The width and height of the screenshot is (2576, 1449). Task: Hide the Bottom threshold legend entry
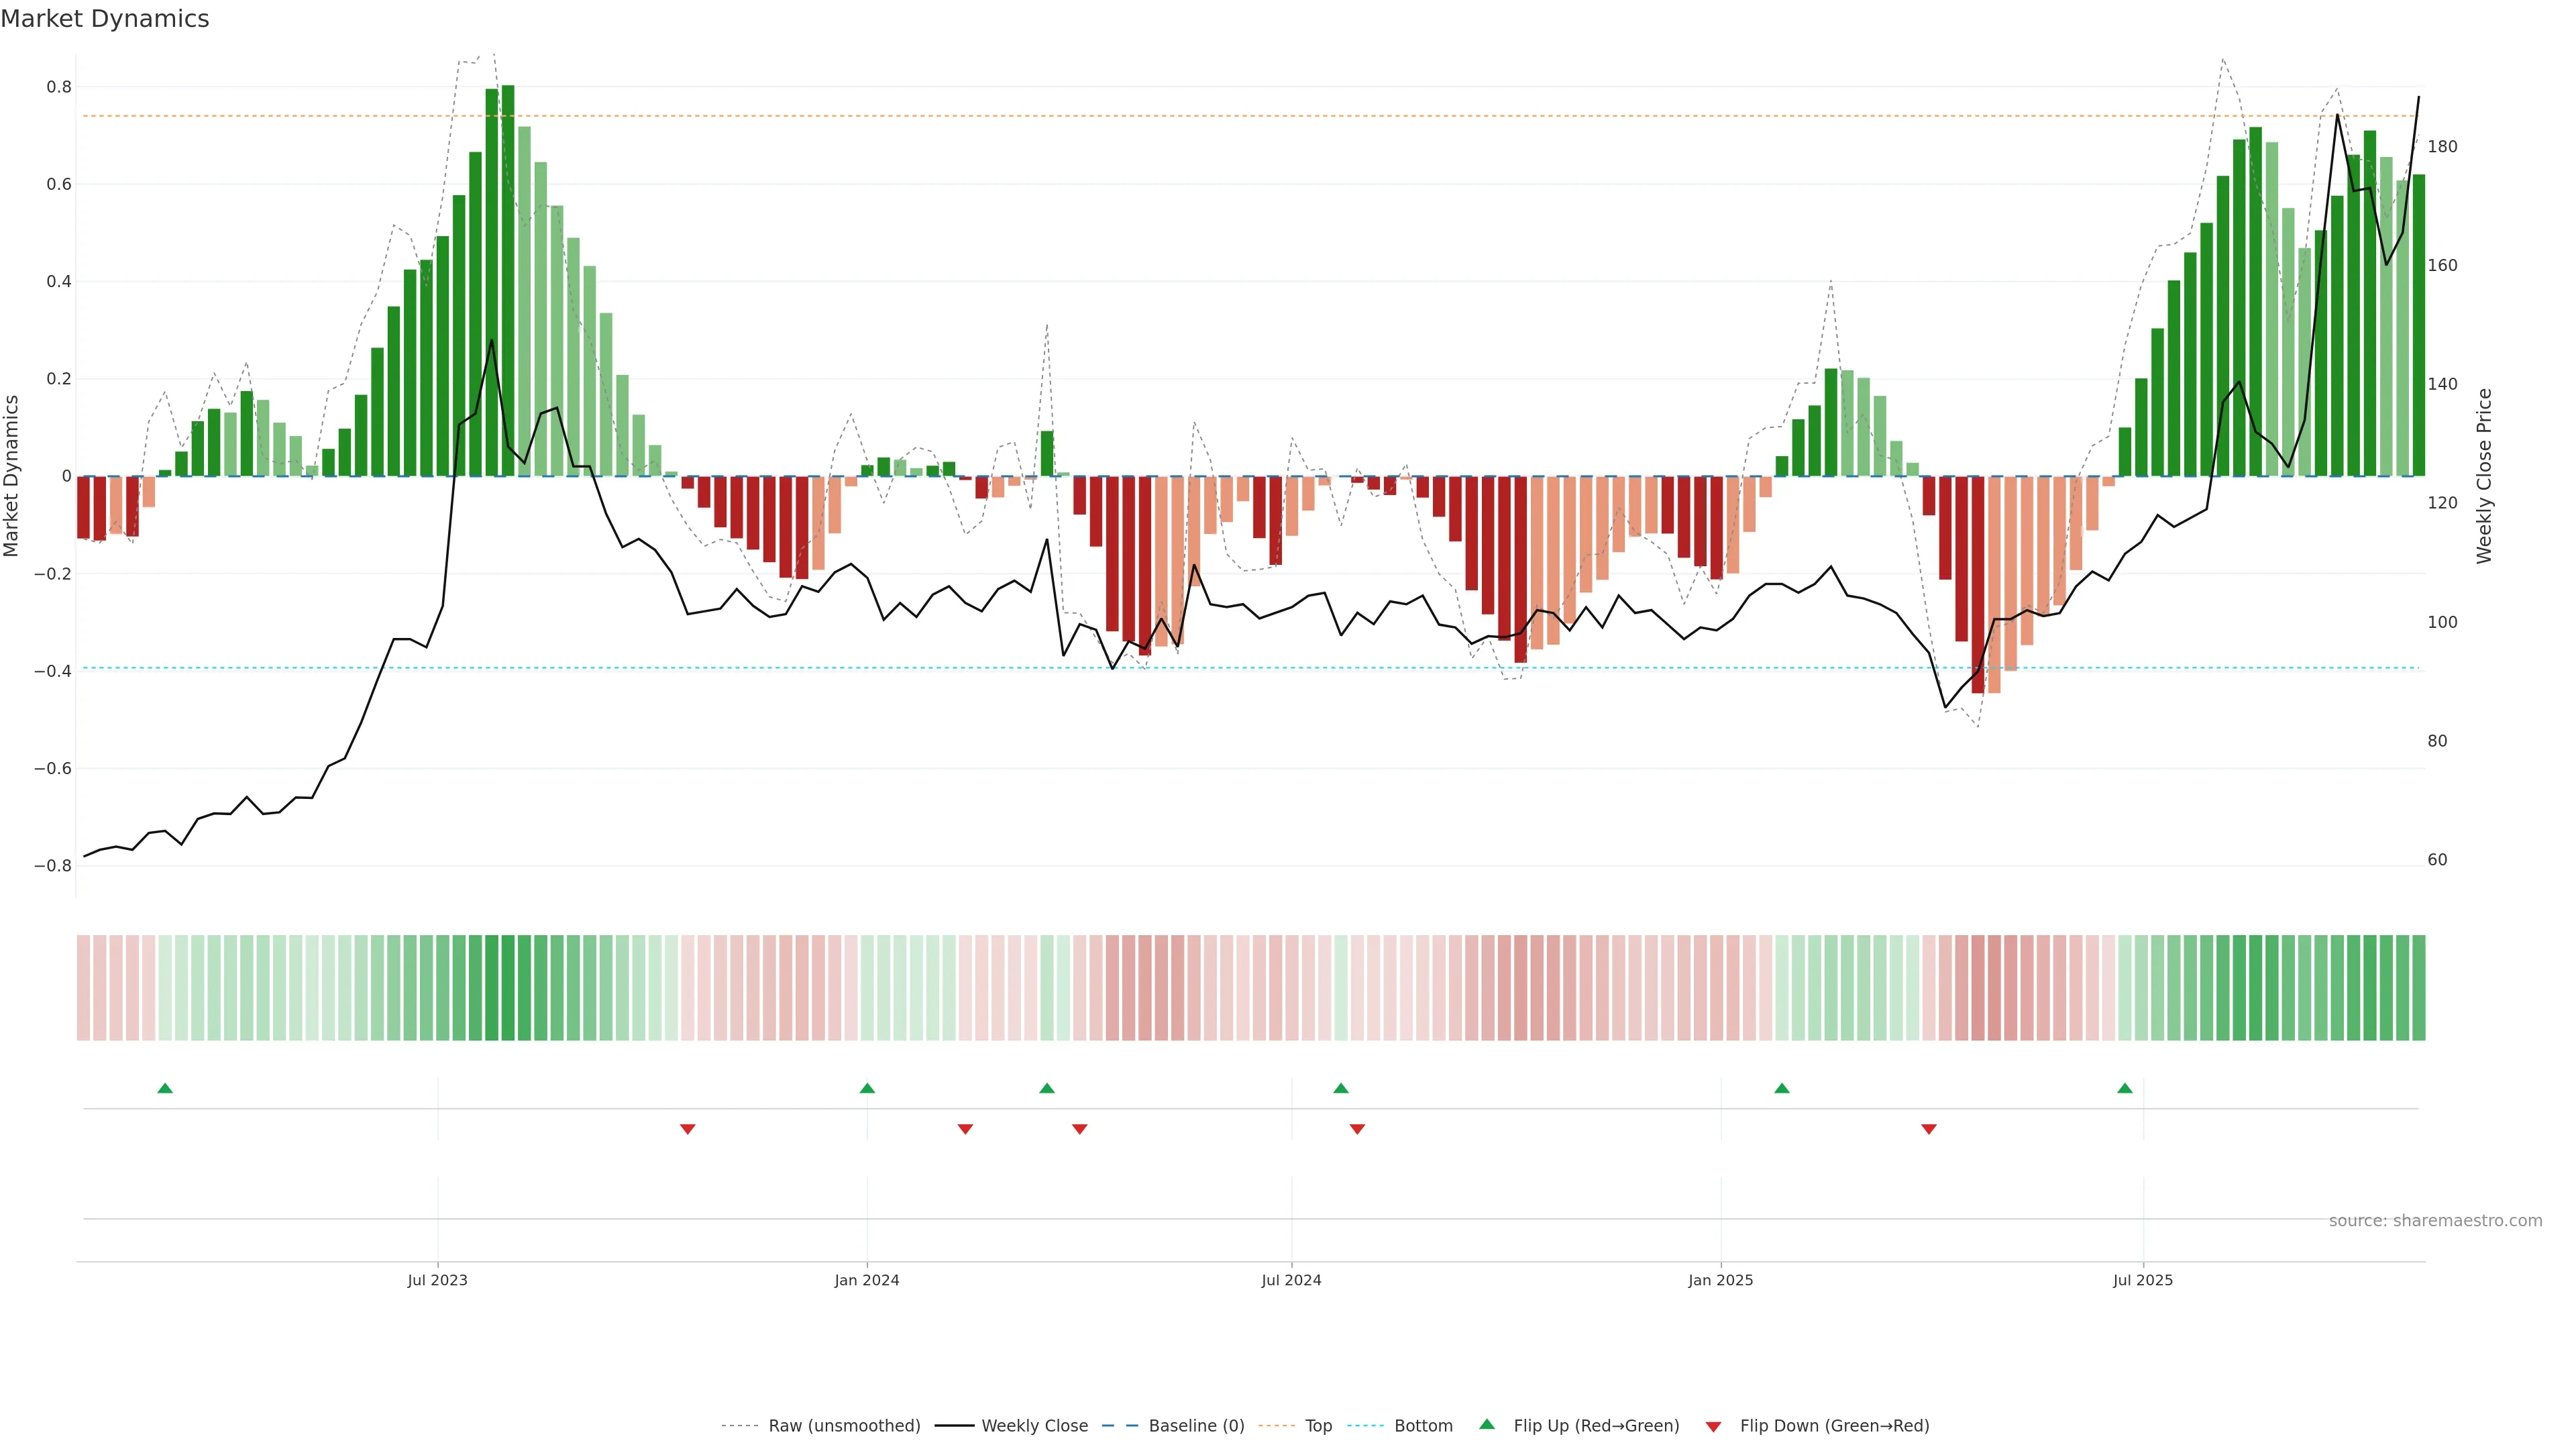(x=1423, y=1426)
